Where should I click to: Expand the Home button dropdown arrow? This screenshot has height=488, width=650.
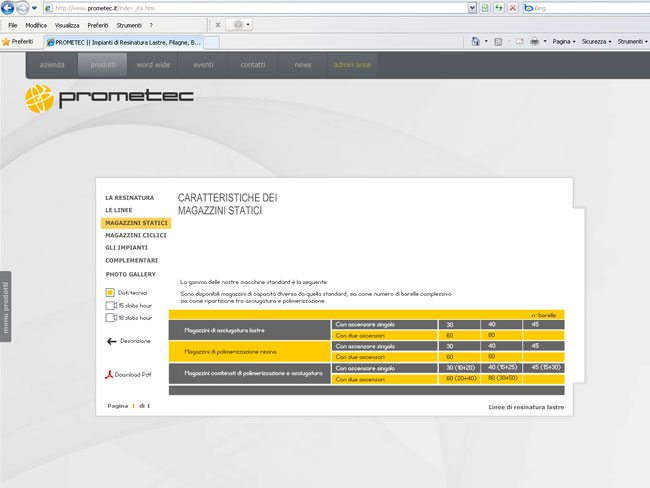coord(486,41)
